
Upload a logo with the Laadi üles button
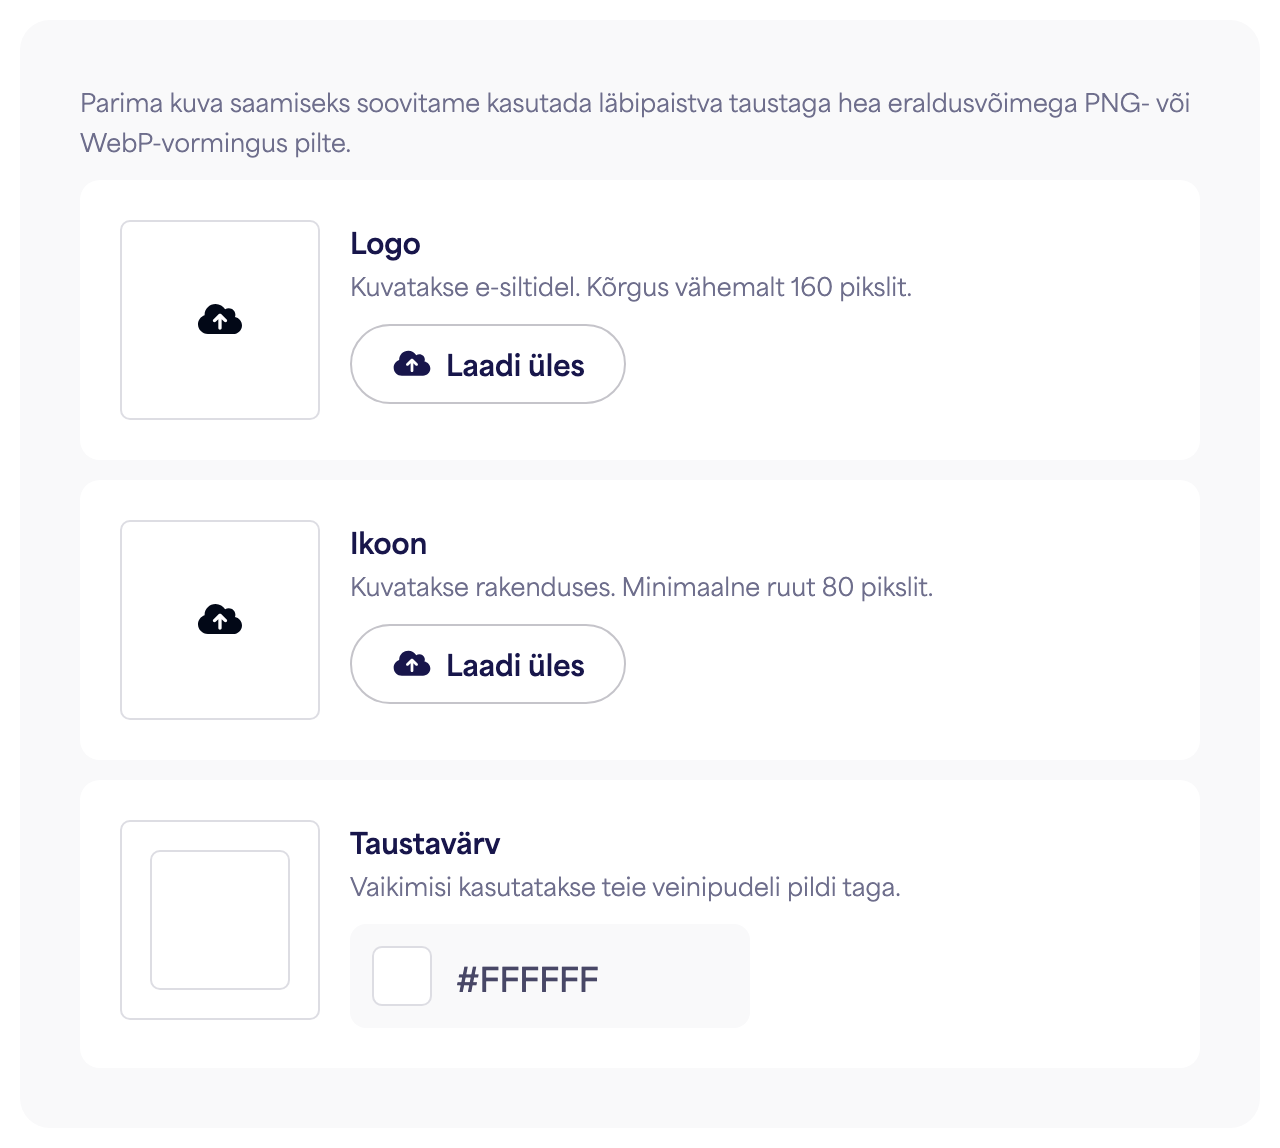[488, 364]
